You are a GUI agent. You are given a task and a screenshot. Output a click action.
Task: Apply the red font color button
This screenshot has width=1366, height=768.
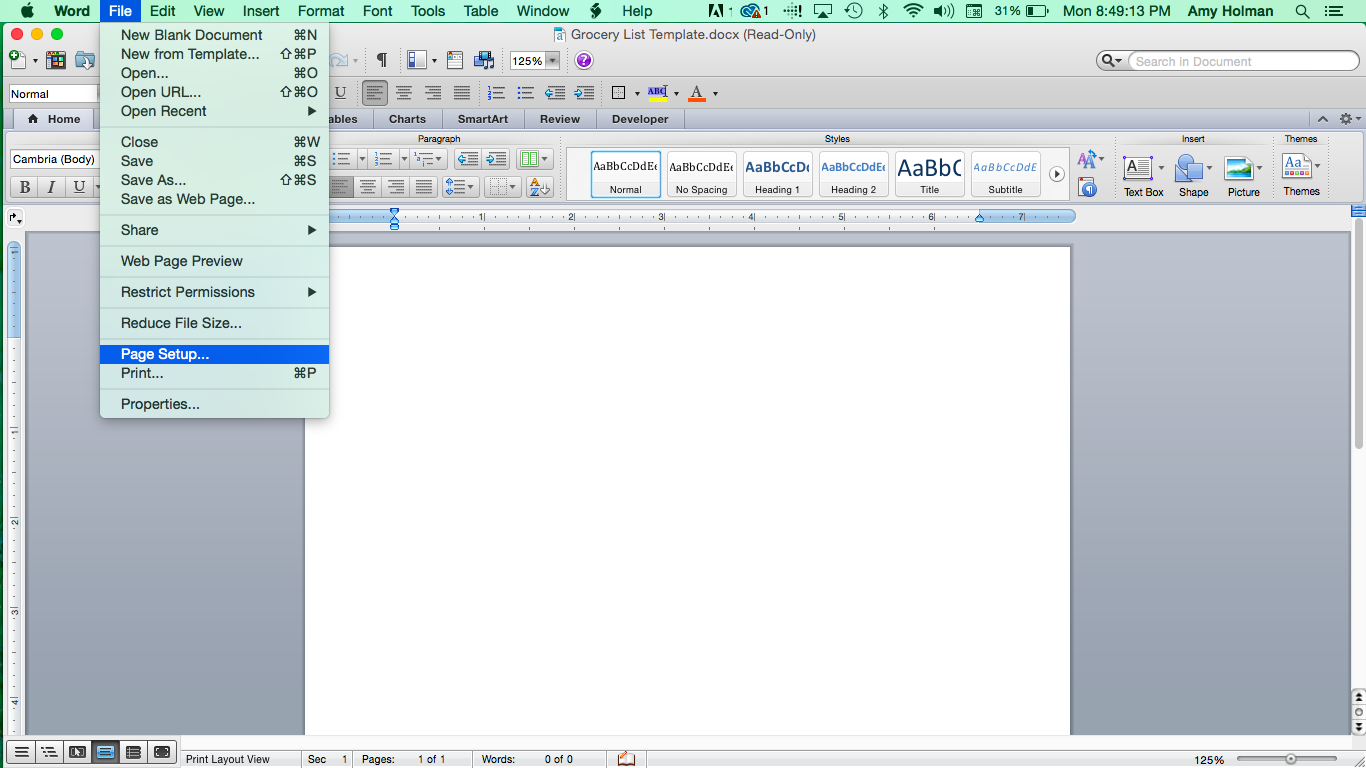tap(697, 93)
